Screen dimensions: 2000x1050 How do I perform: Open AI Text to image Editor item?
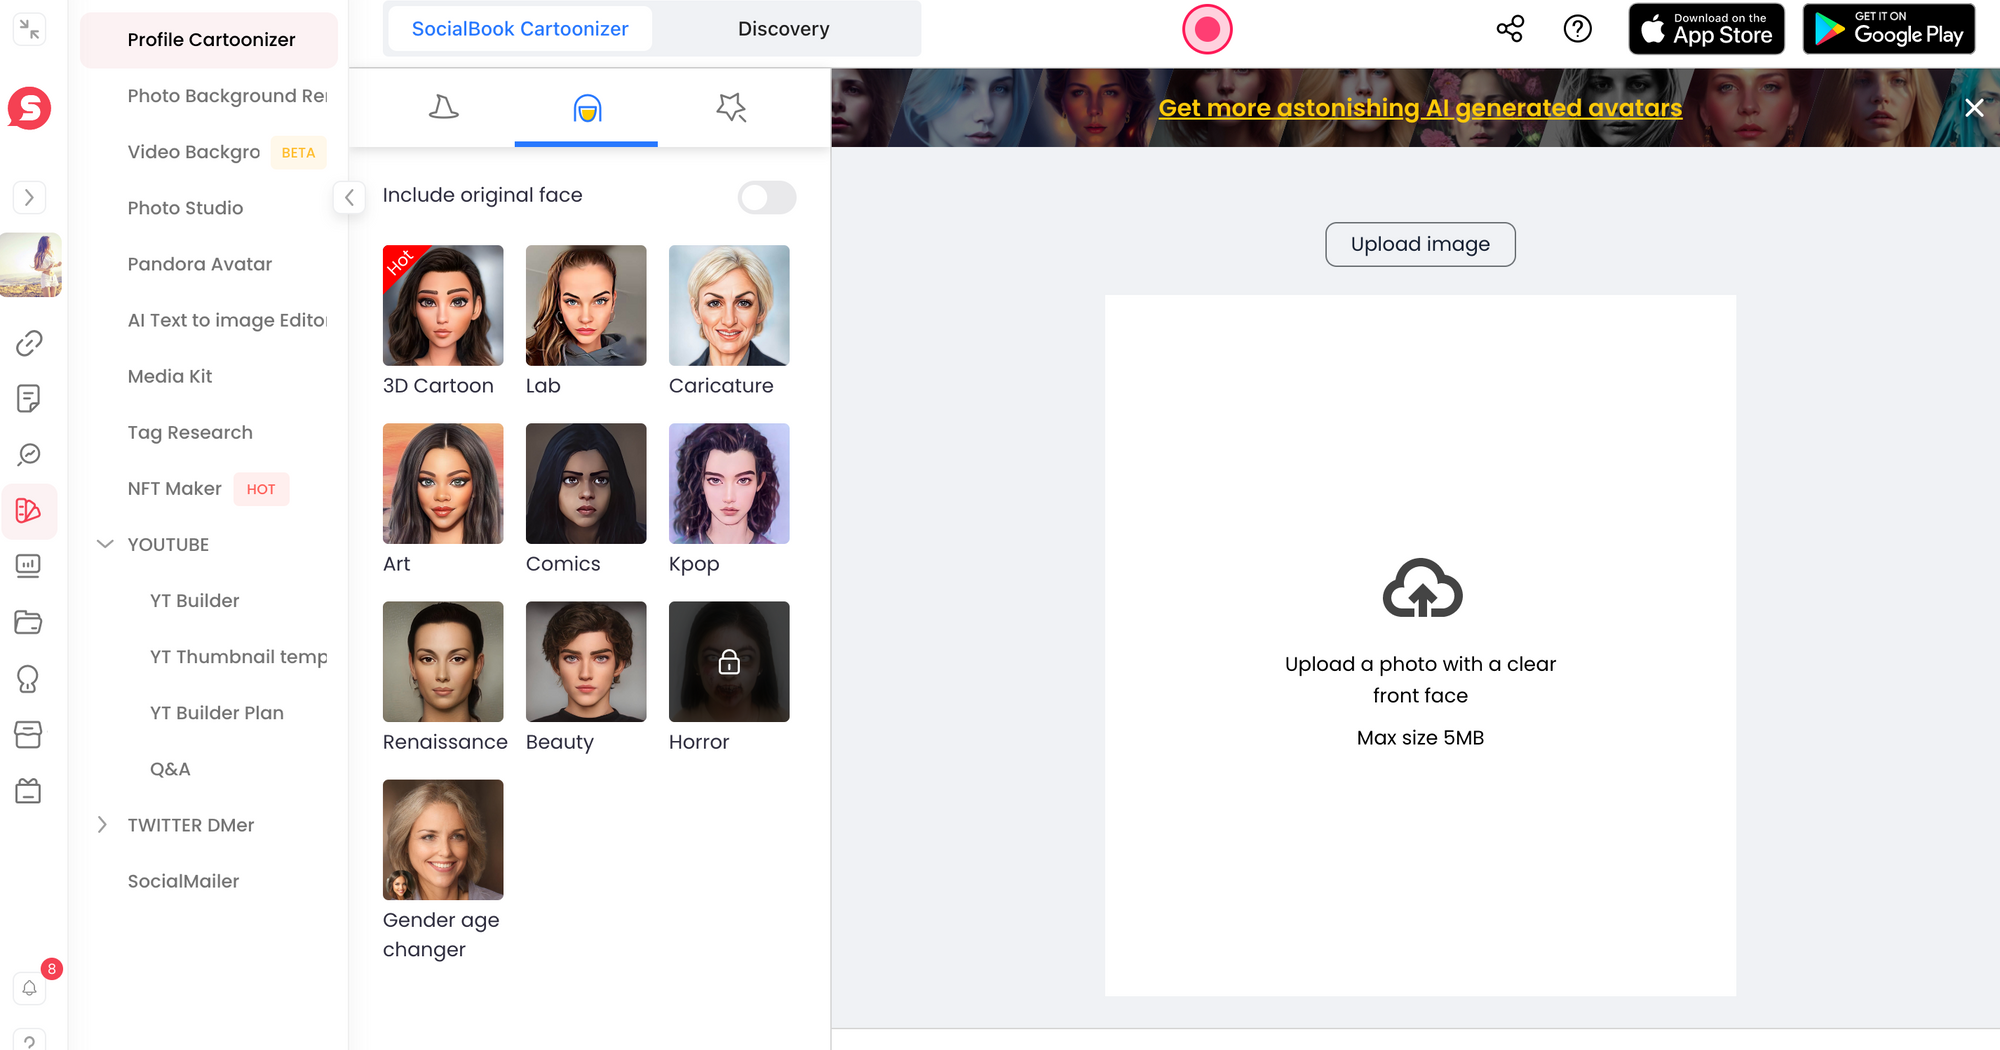[x=227, y=320]
